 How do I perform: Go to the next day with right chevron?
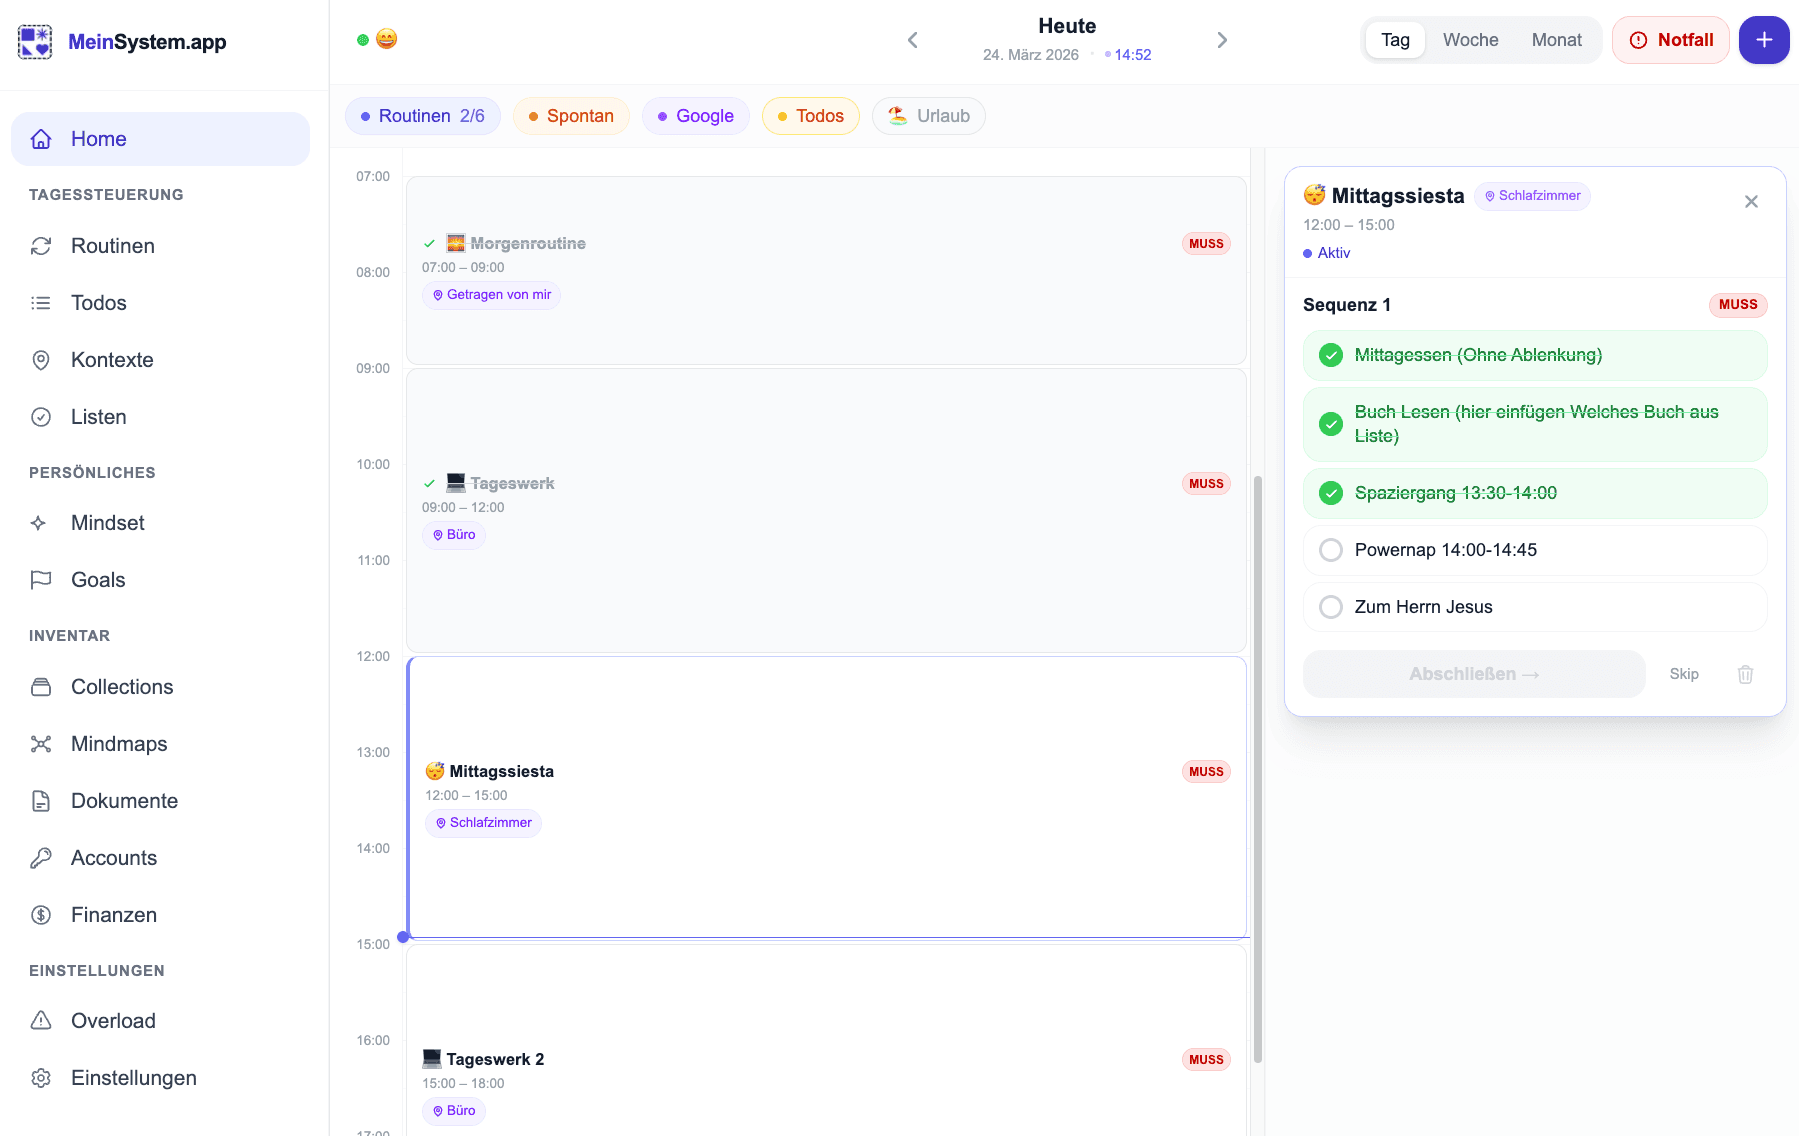(1222, 40)
